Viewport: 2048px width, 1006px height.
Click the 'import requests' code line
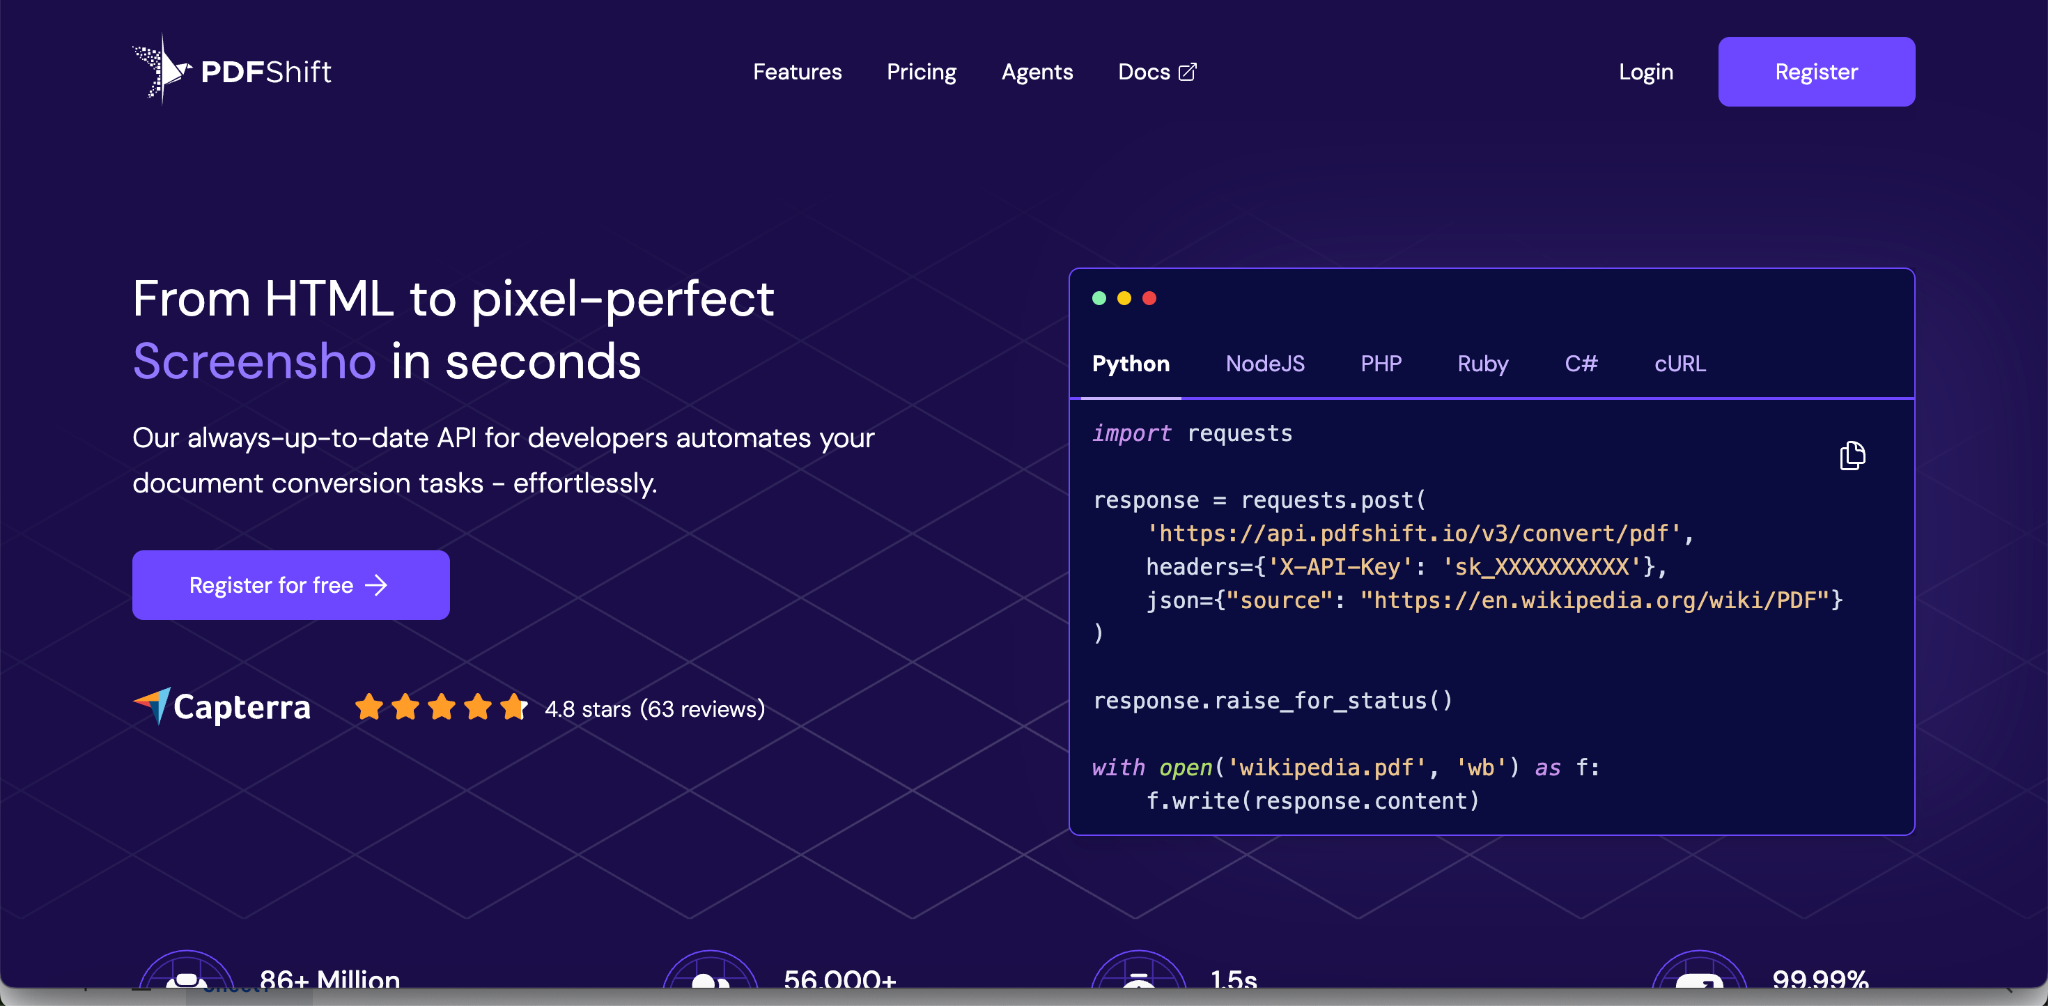point(1192,434)
